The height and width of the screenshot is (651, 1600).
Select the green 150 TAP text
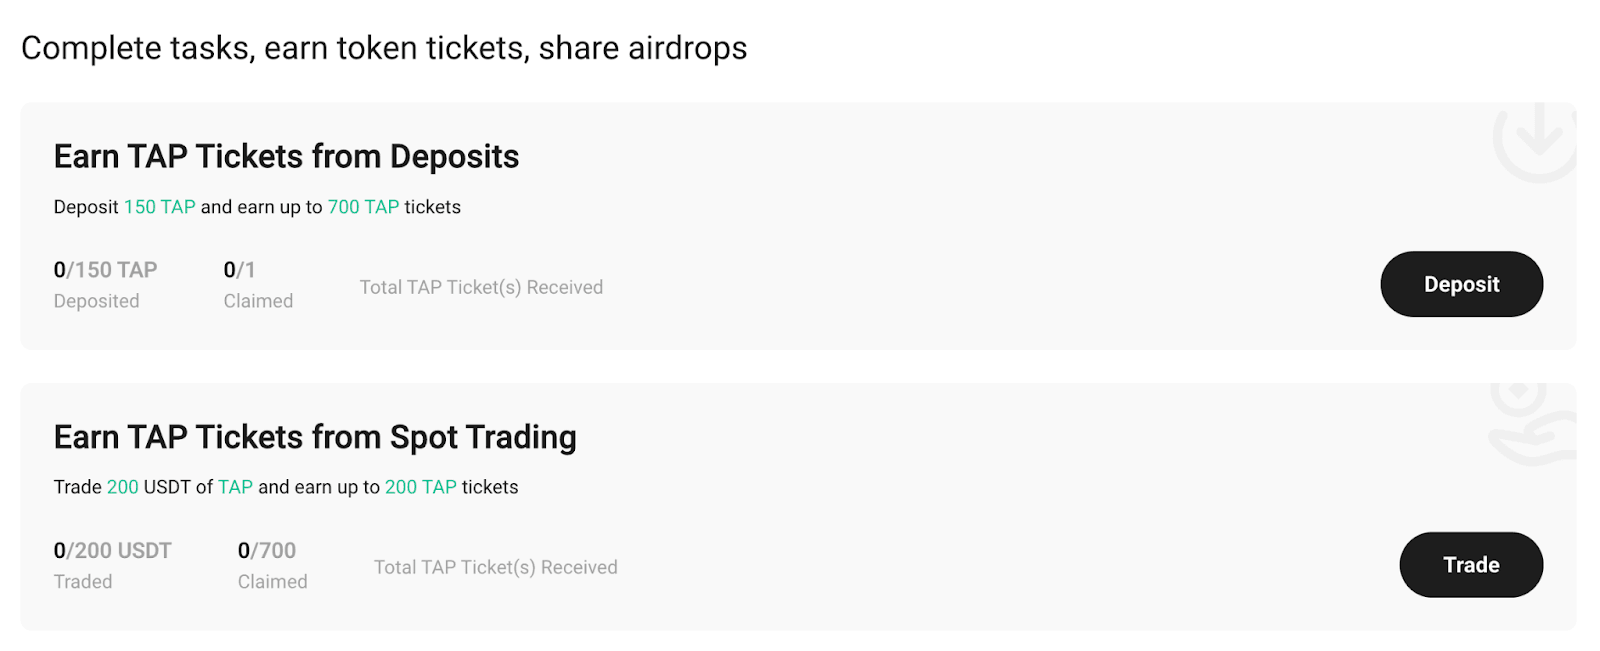[x=159, y=207]
